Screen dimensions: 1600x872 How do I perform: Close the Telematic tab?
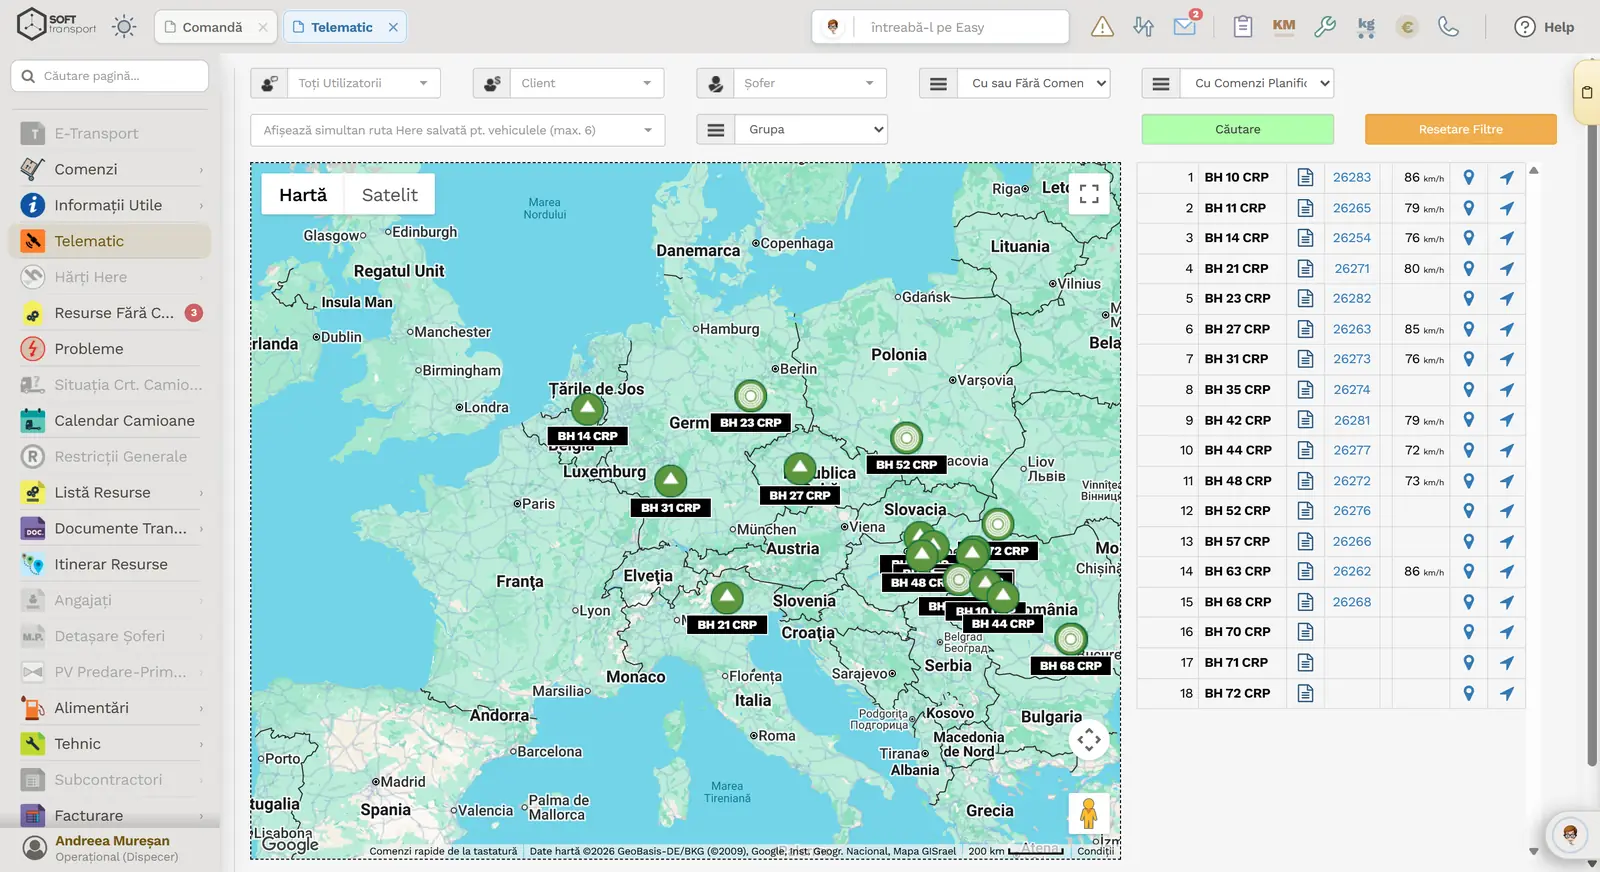pos(393,27)
